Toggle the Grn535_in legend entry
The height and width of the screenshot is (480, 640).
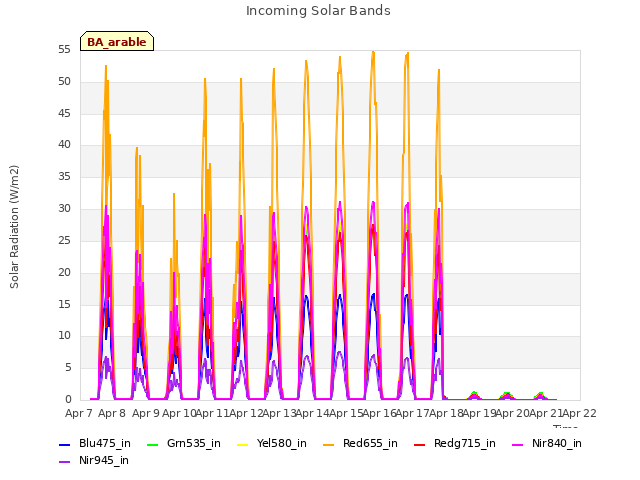[x=184, y=444]
